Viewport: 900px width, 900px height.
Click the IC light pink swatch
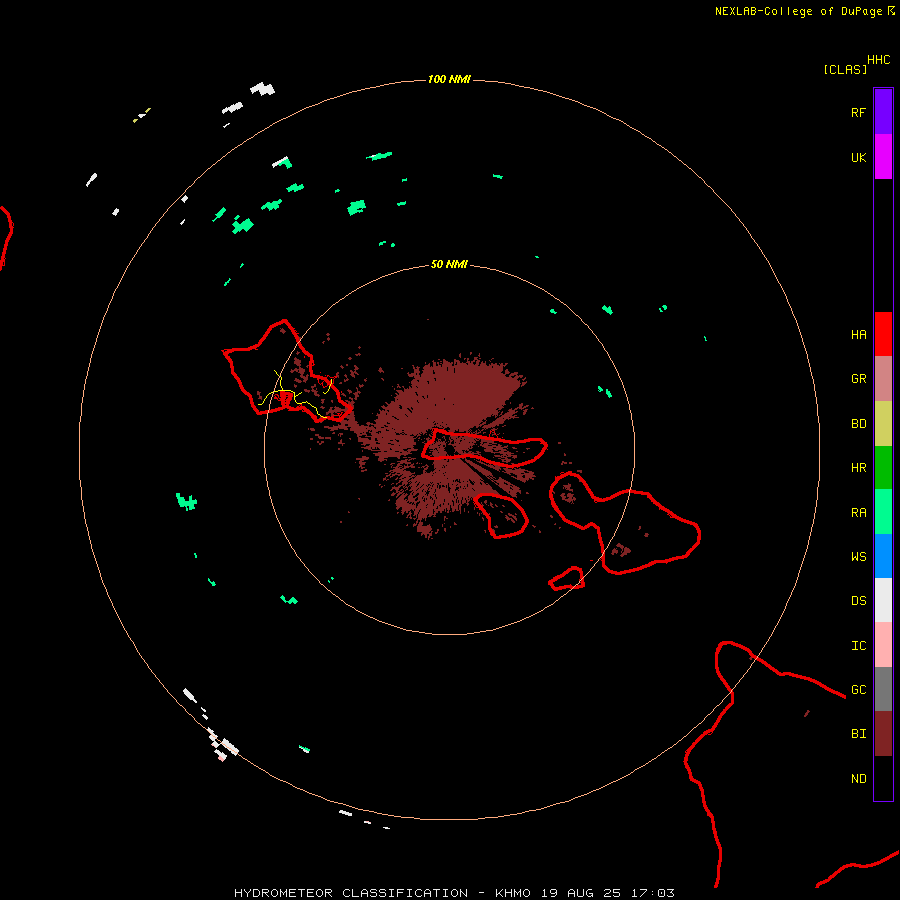(x=883, y=645)
